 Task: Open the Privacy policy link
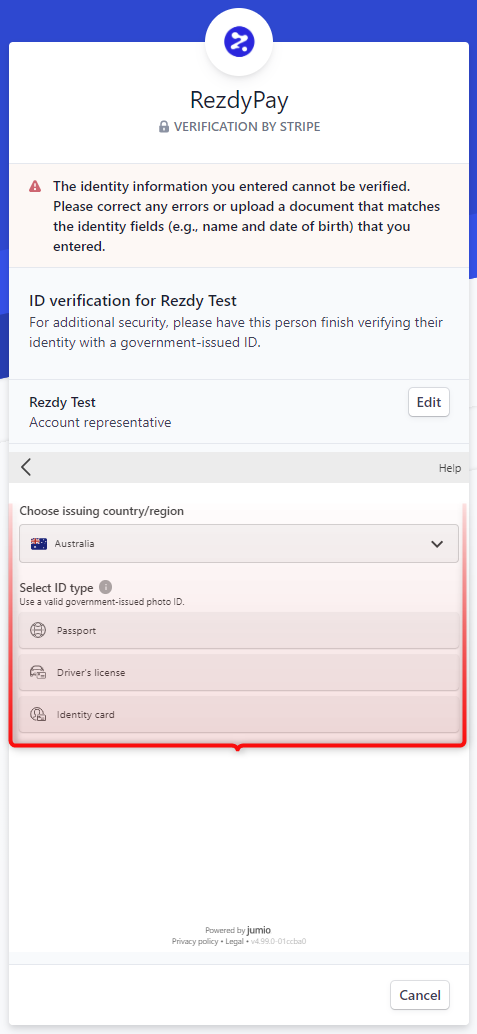(x=195, y=941)
